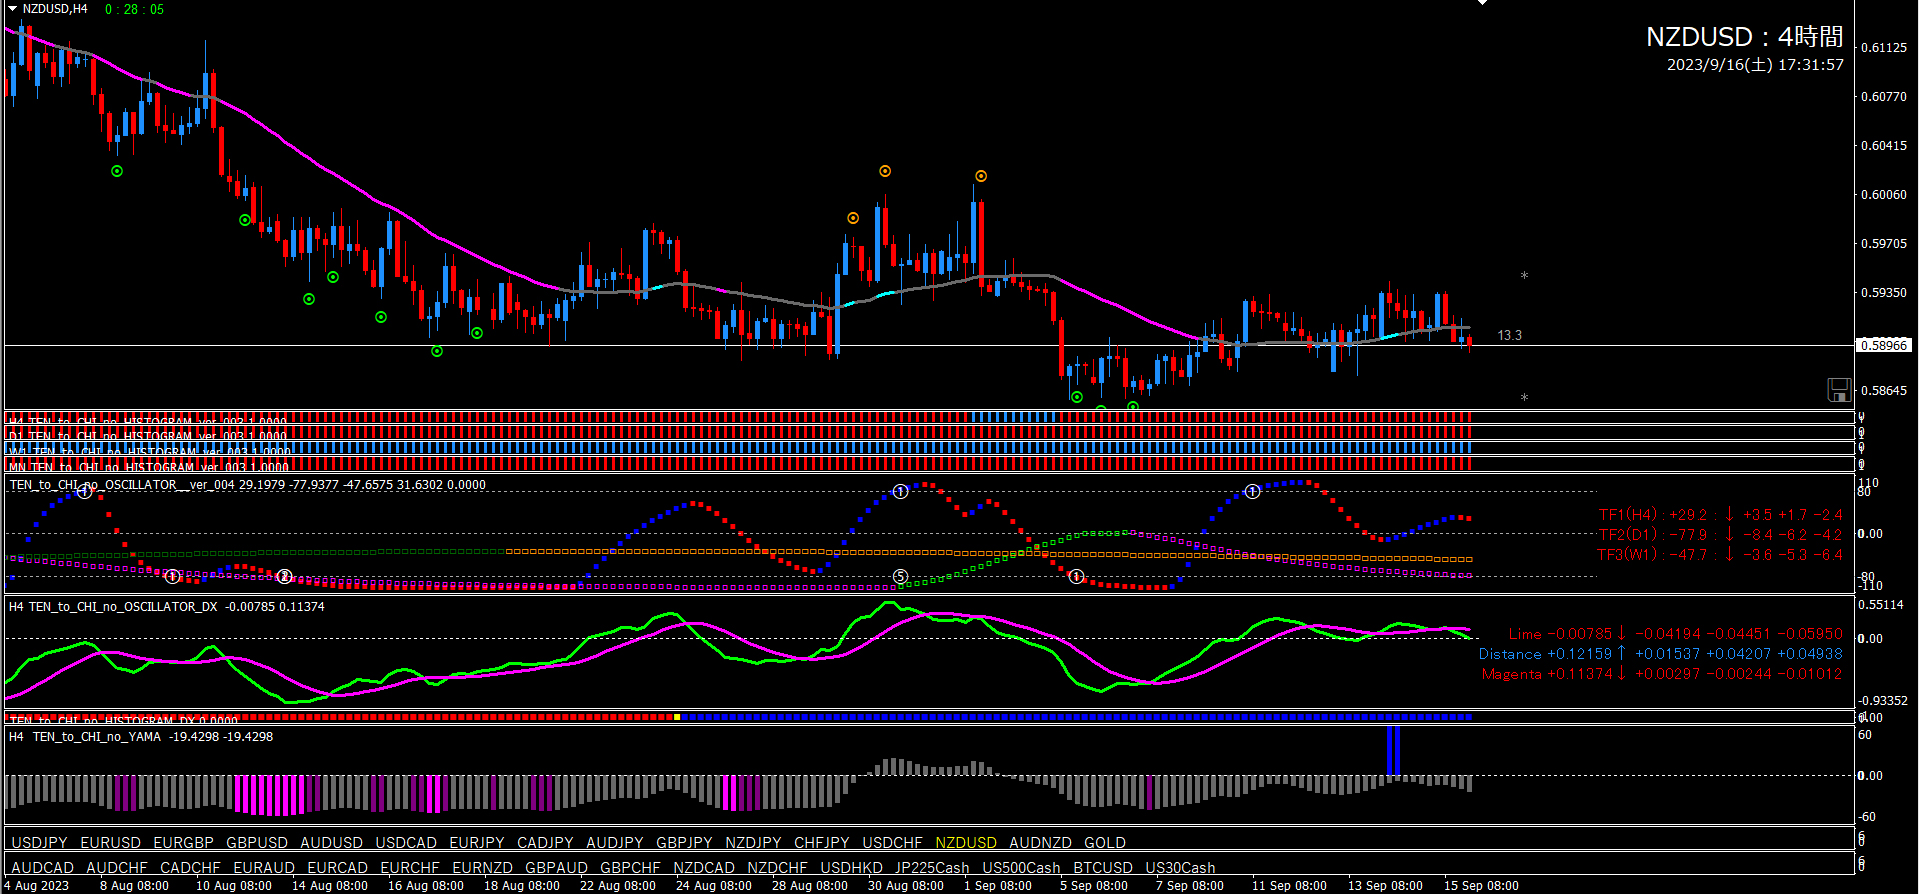Open EURJPY symbol chart
The height and width of the screenshot is (894, 1920).
pyautogui.click(x=477, y=843)
